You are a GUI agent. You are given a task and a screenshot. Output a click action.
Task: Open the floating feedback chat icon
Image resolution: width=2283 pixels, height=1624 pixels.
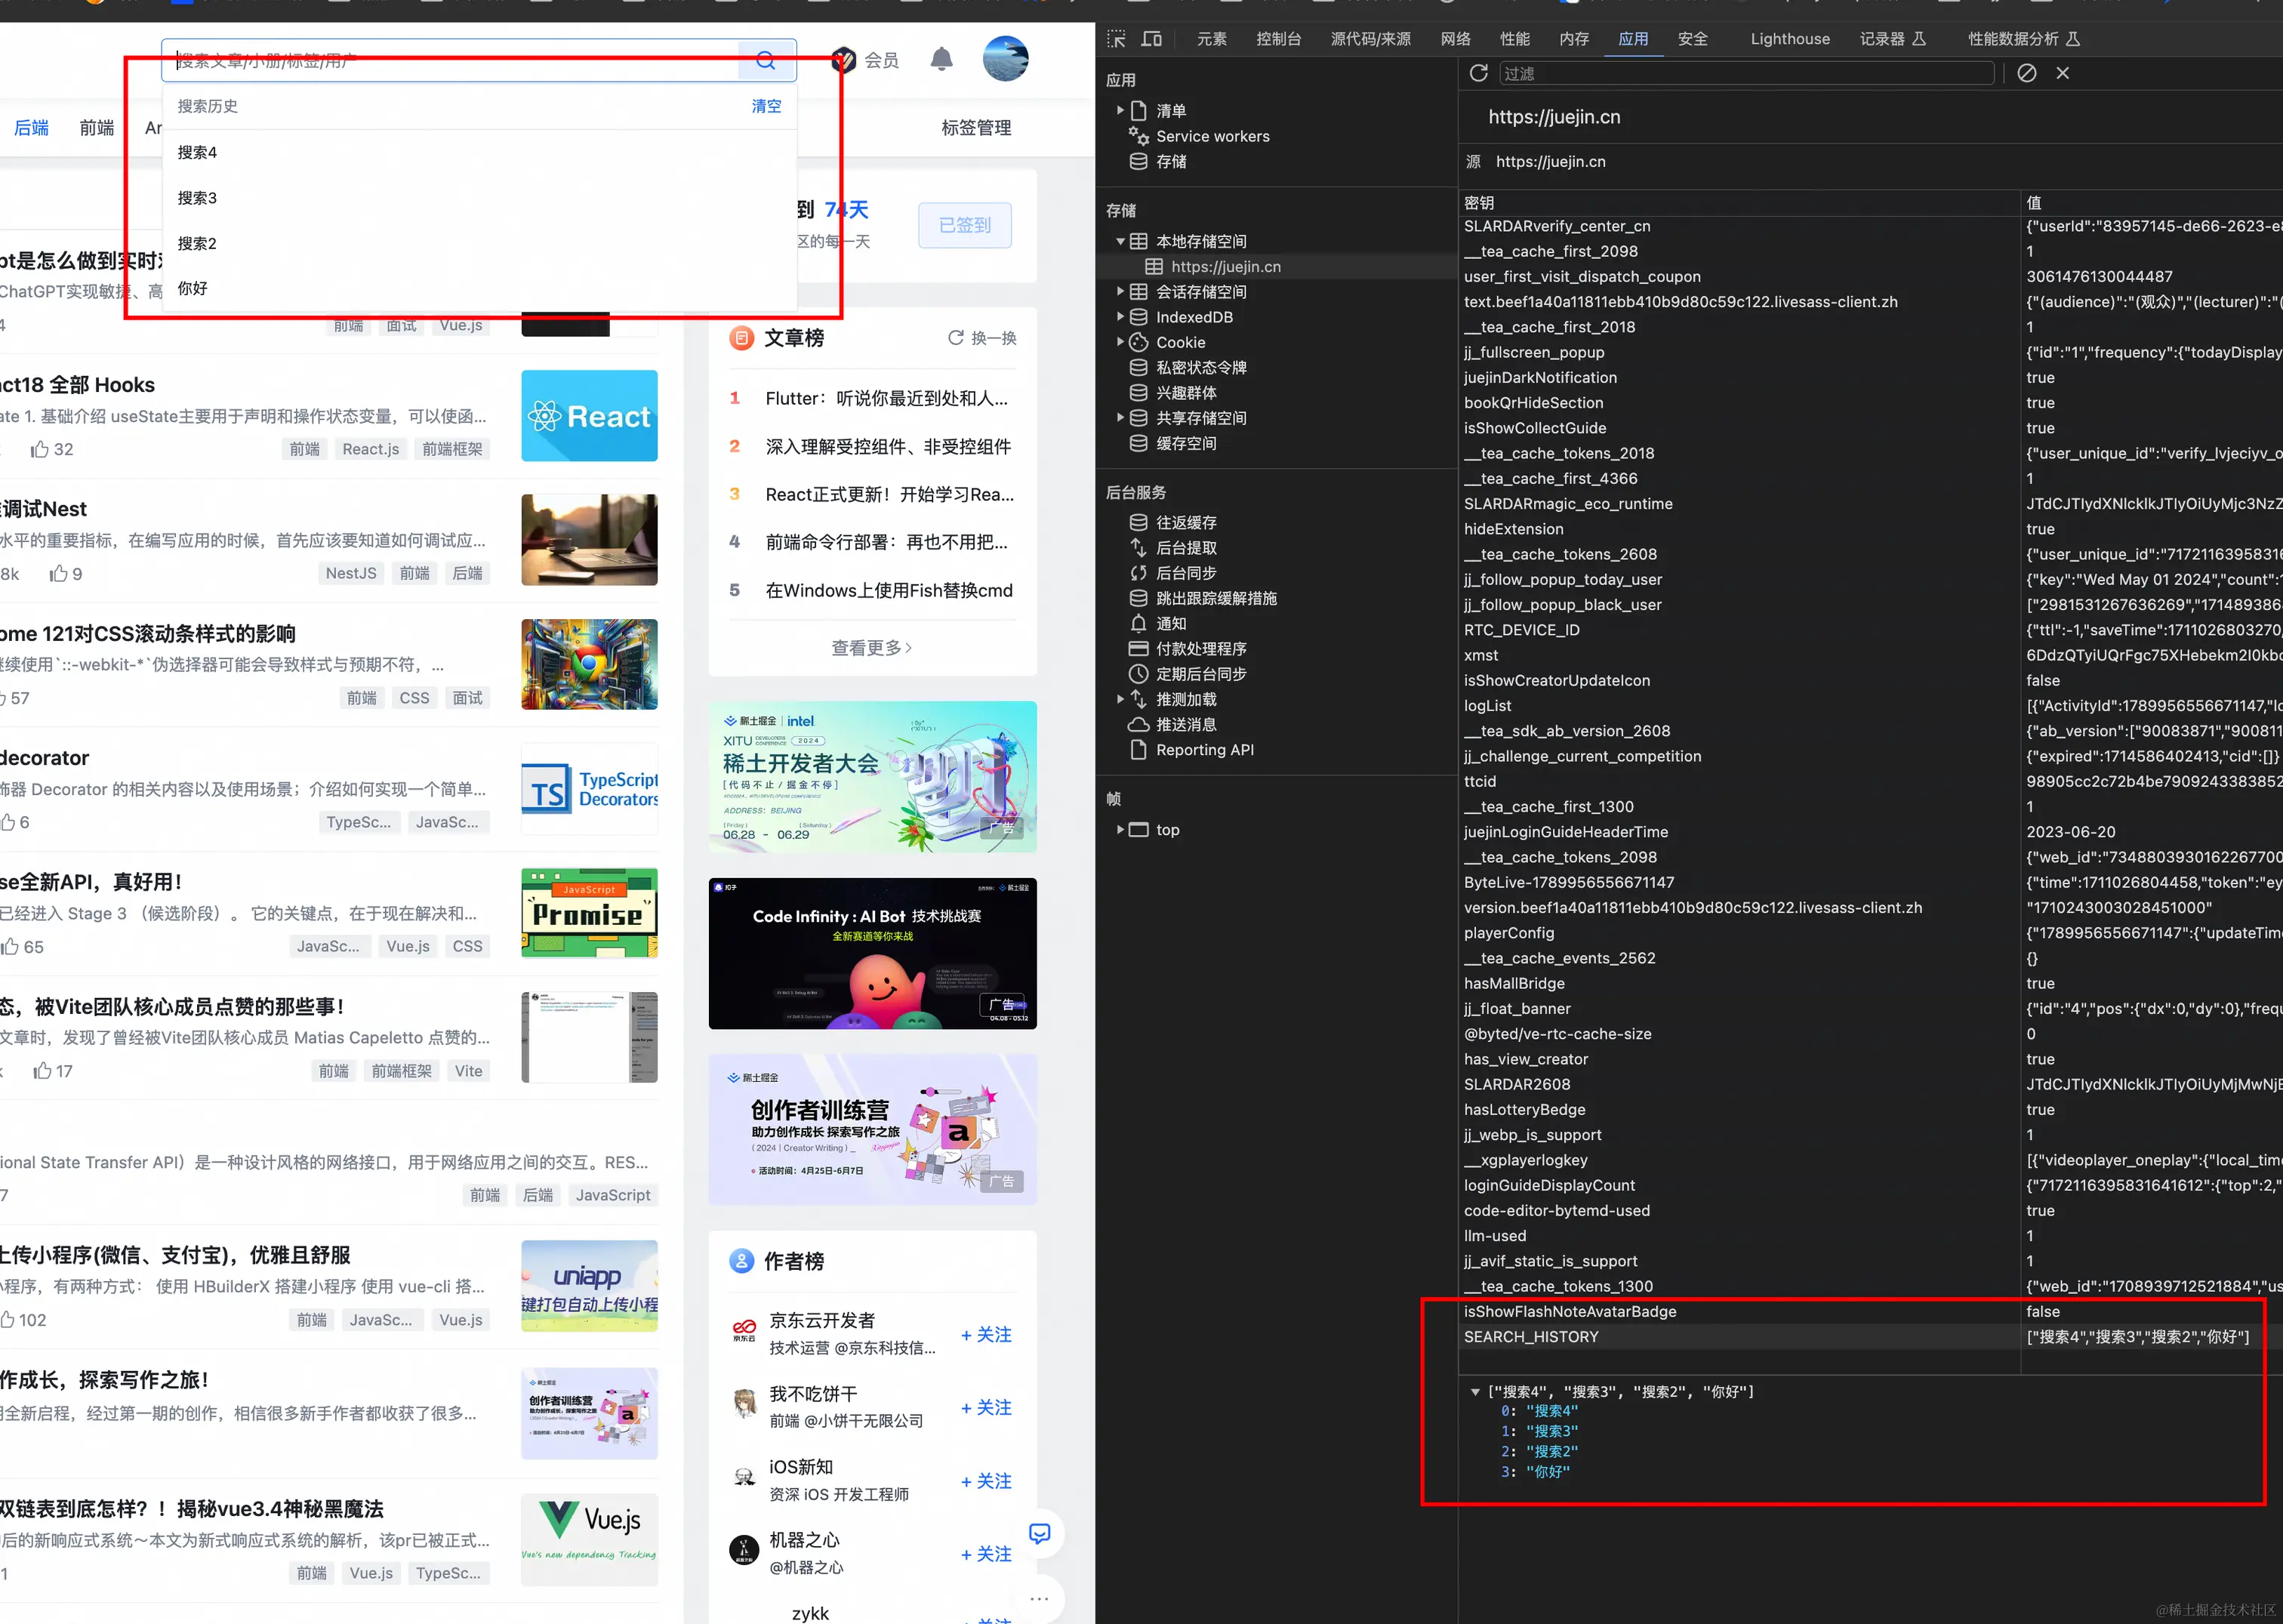tap(1039, 1533)
